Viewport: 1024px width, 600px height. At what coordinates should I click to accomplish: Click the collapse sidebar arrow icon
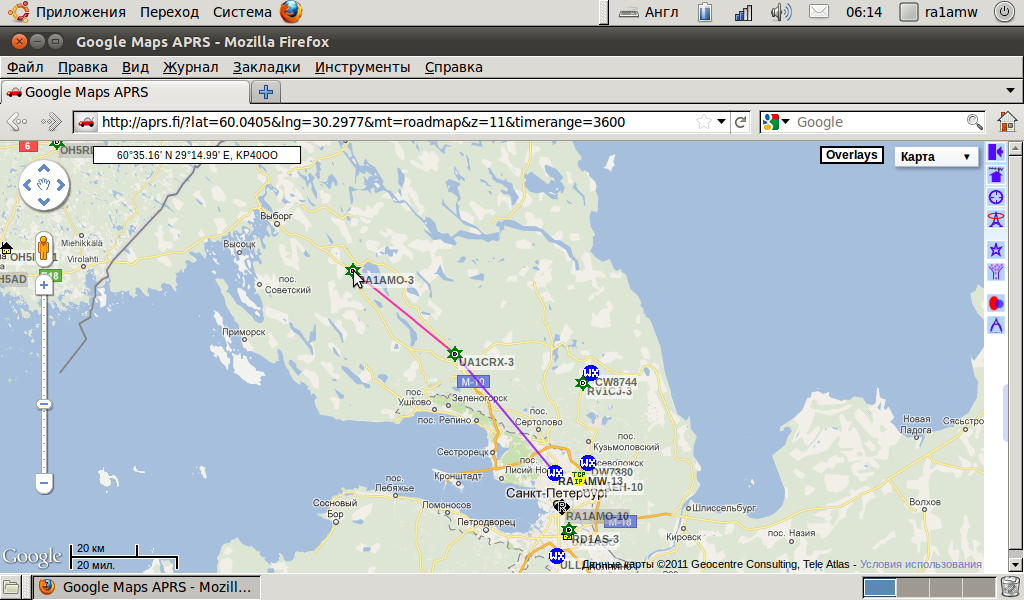(996, 151)
